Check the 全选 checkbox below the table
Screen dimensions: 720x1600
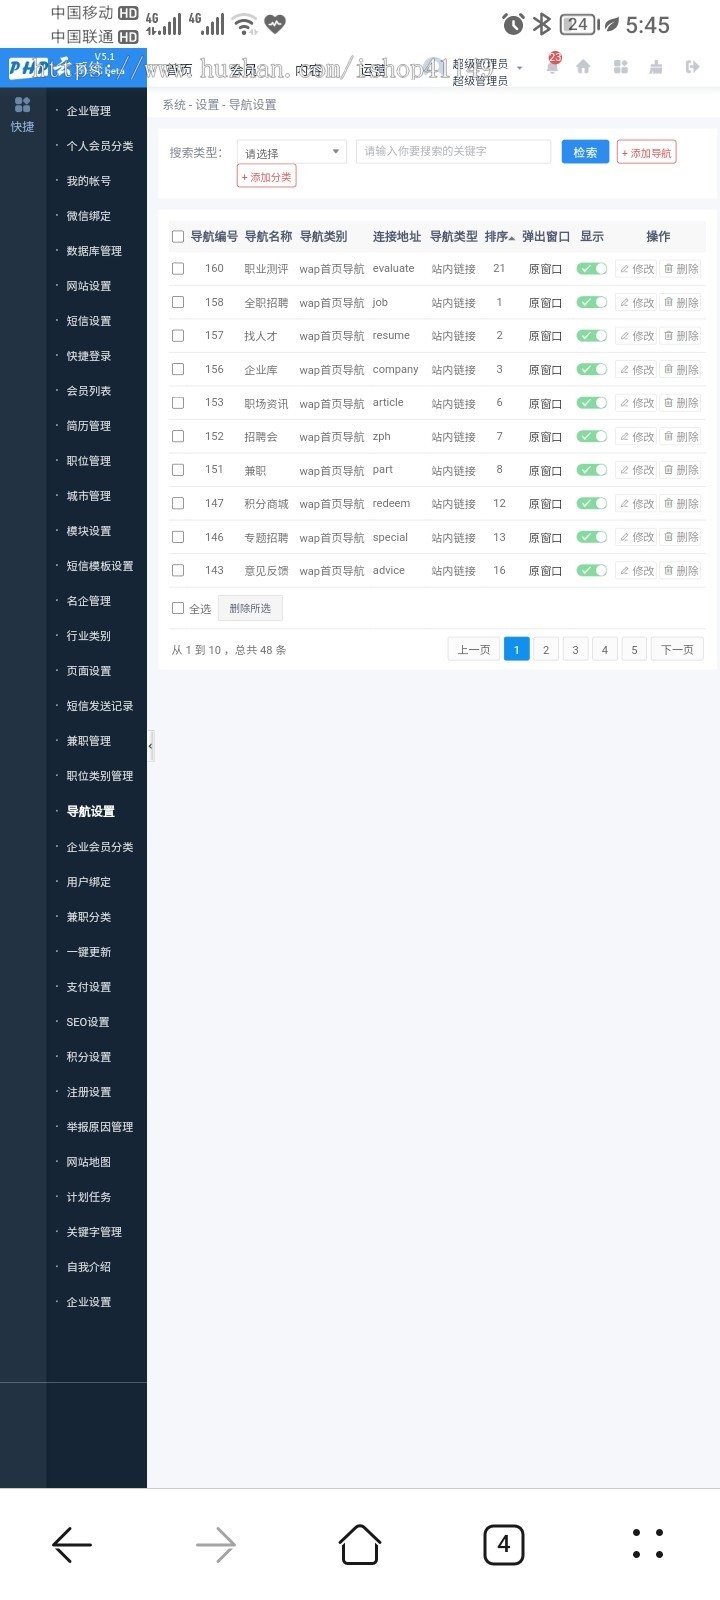[x=178, y=608]
